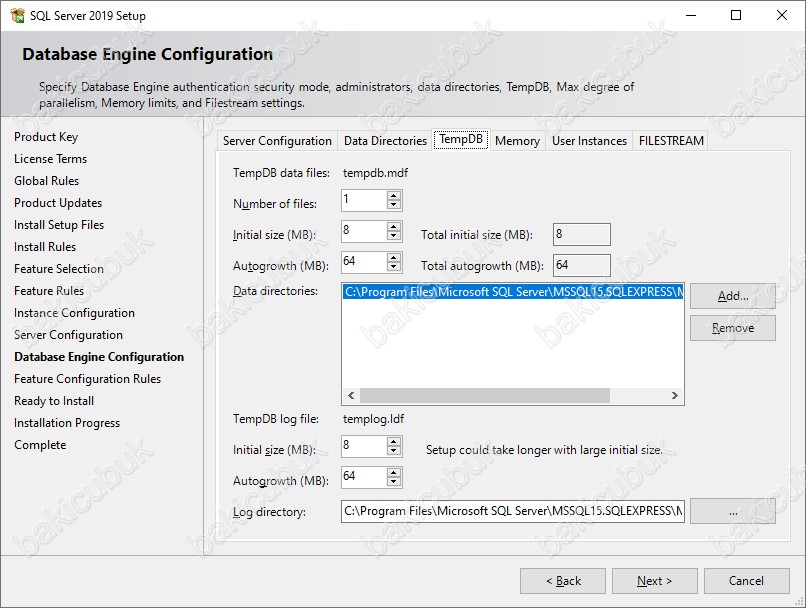The image size is (806, 608).
Task: Increase log file Autogrowth spinner
Action: (x=394, y=472)
